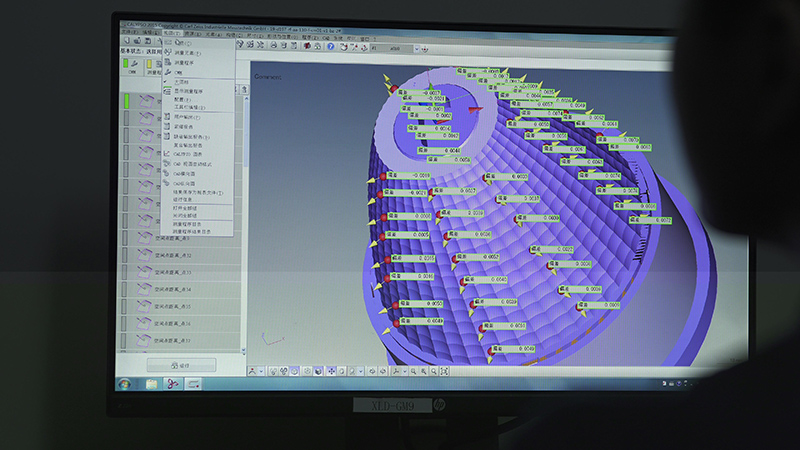Click the fit-to-window icon ending the CAD toolbar

pyautogui.click(x=444, y=371)
